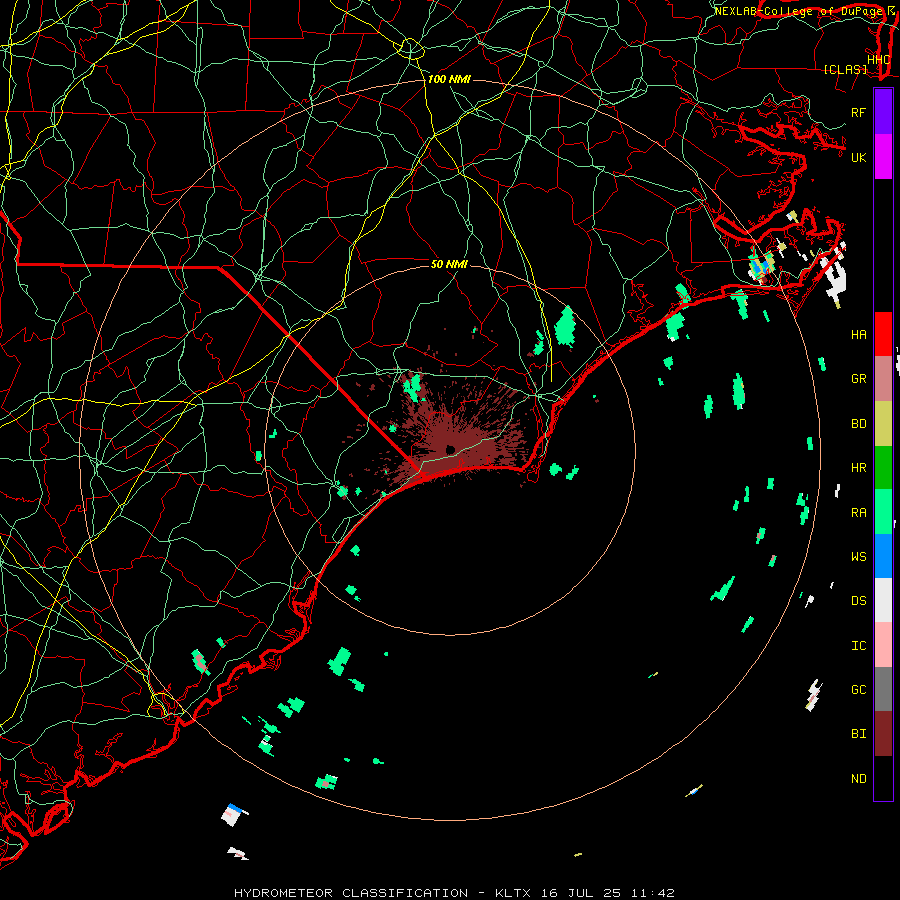Click the 11:42 time stamp
The width and height of the screenshot is (900, 900).
[x=653, y=893]
